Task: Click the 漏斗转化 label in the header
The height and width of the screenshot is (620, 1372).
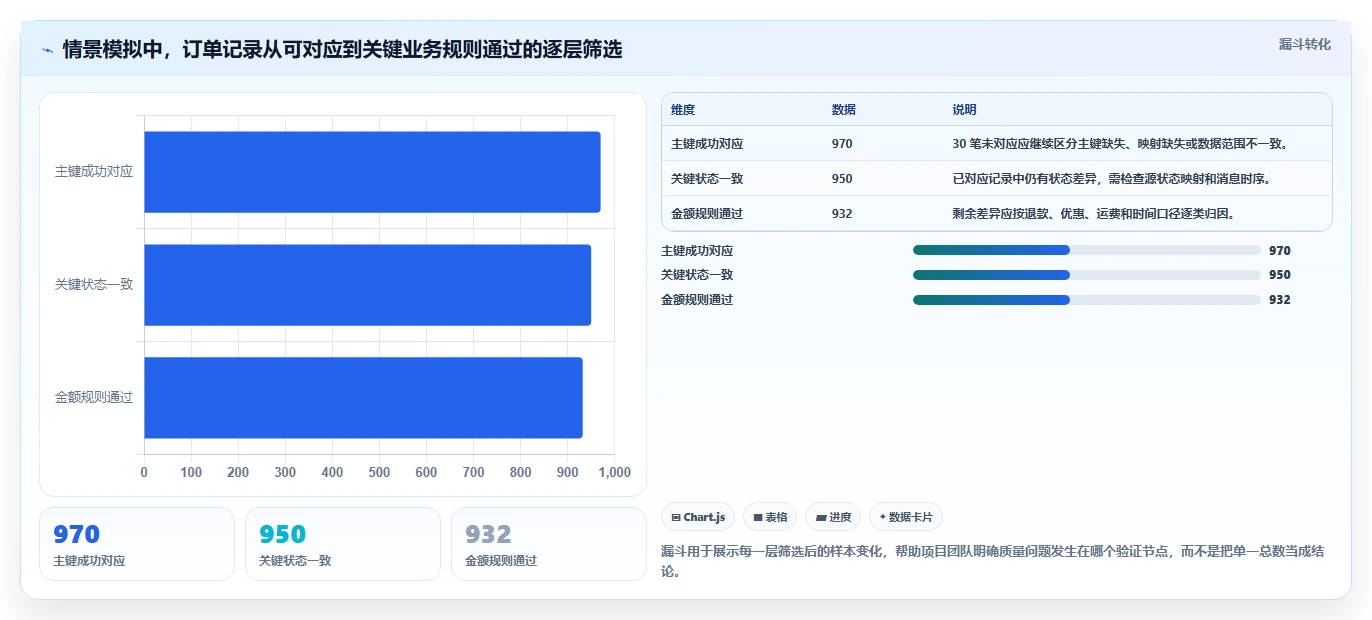Action: point(1305,44)
